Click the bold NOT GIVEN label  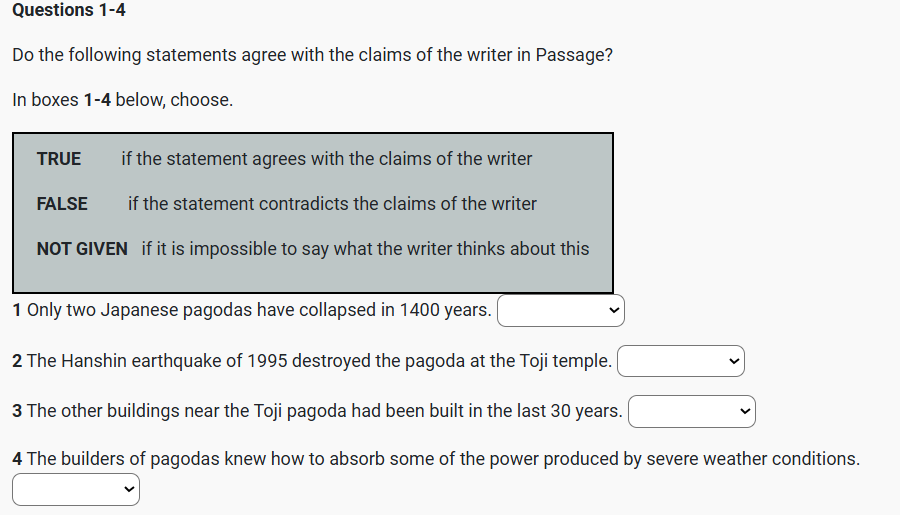click(x=82, y=249)
